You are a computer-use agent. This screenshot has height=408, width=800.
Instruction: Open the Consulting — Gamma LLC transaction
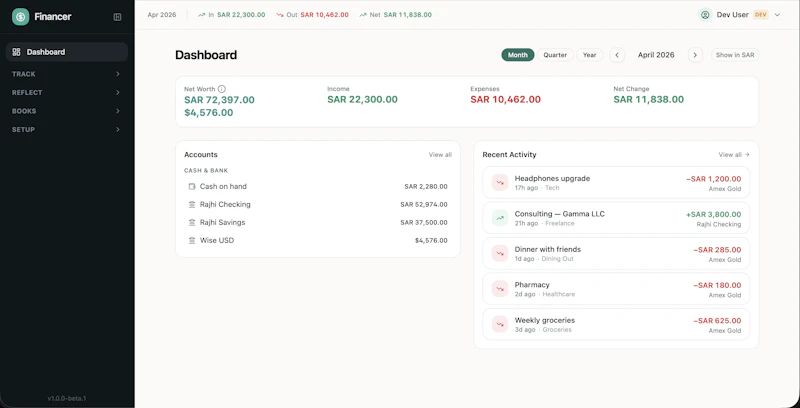tap(616, 218)
